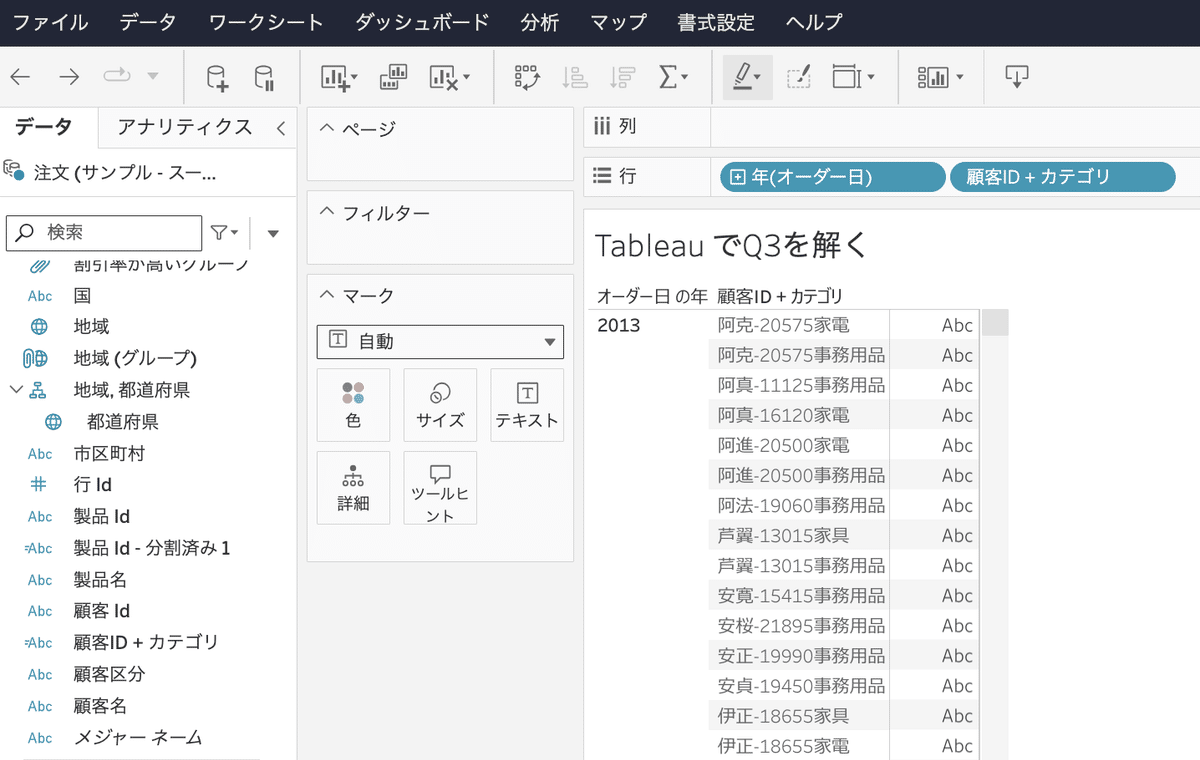Image resolution: width=1200 pixels, height=760 pixels.
Task: Click the Replay animation icon
Action: (x=116, y=76)
